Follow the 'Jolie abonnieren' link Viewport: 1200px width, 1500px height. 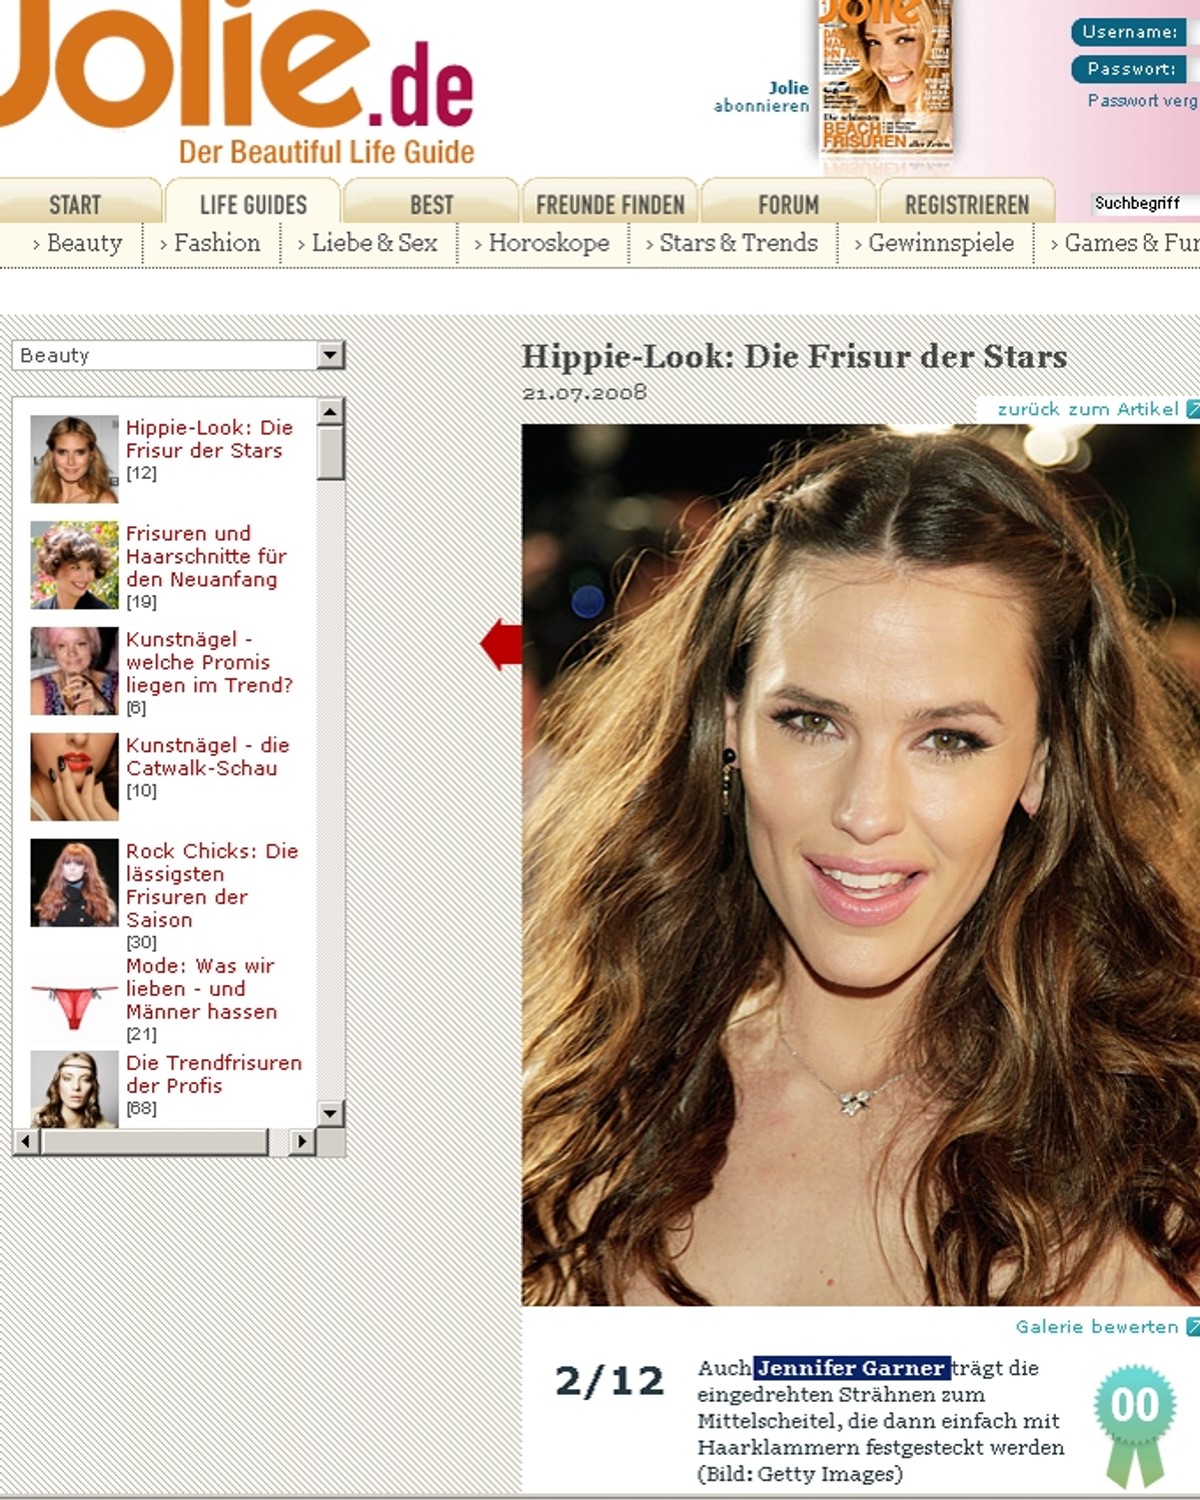tap(762, 96)
